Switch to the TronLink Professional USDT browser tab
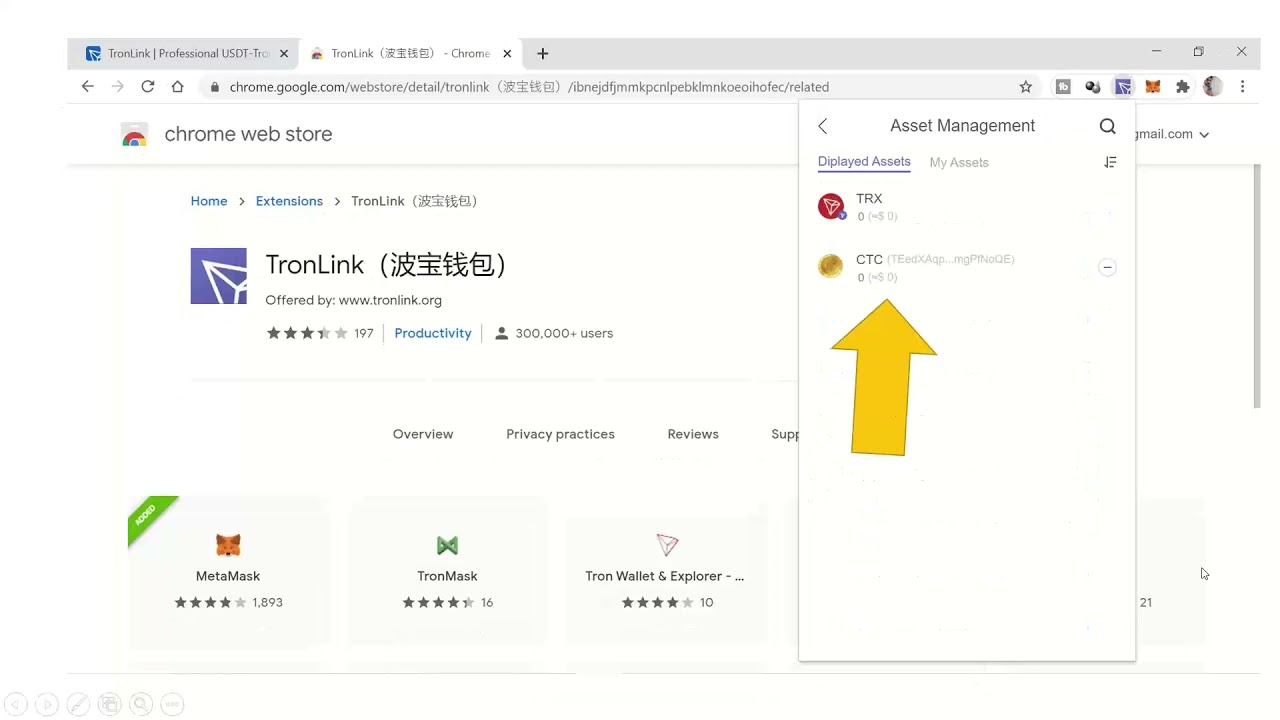 pos(178,53)
